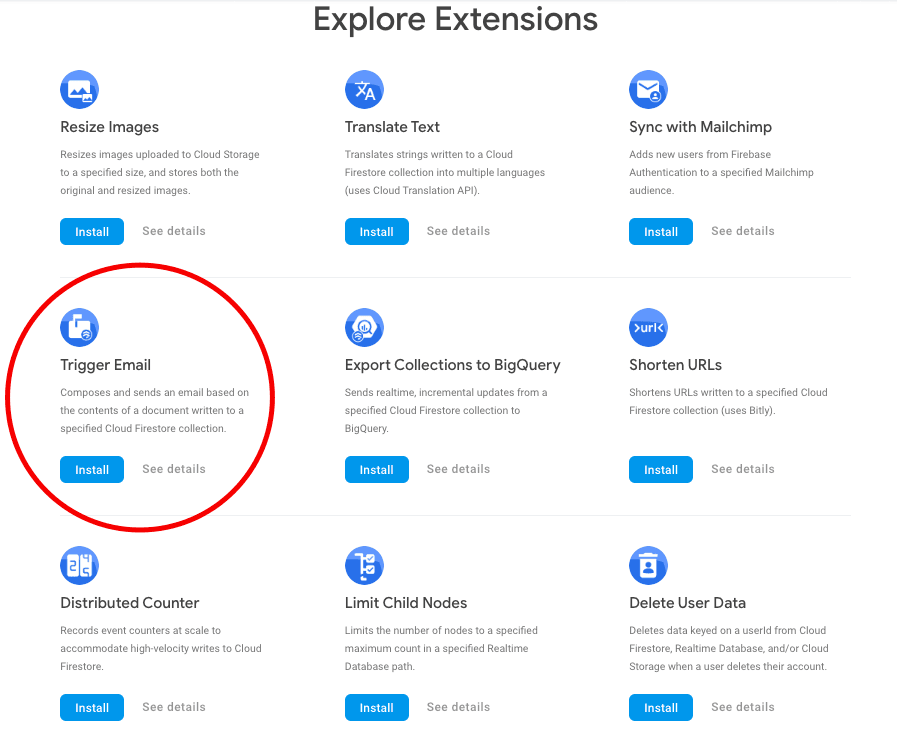Click the Limit Child Nodes extension icon
The height and width of the screenshot is (745, 897).
coord(364,565)
